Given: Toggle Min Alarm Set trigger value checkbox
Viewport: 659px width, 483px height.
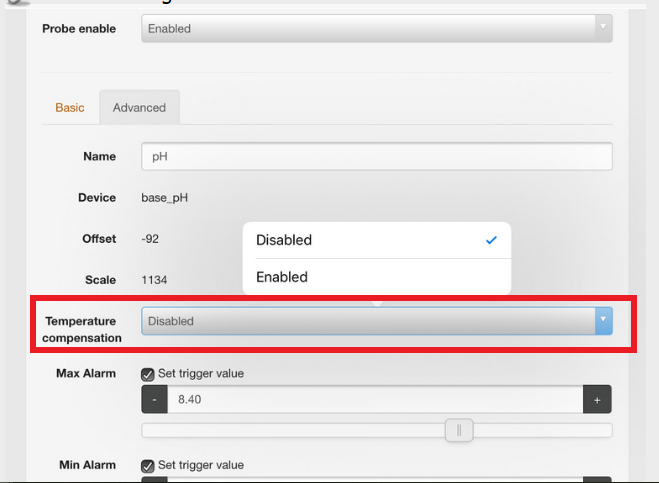Looking at the screenshot, I should (148, 465).
